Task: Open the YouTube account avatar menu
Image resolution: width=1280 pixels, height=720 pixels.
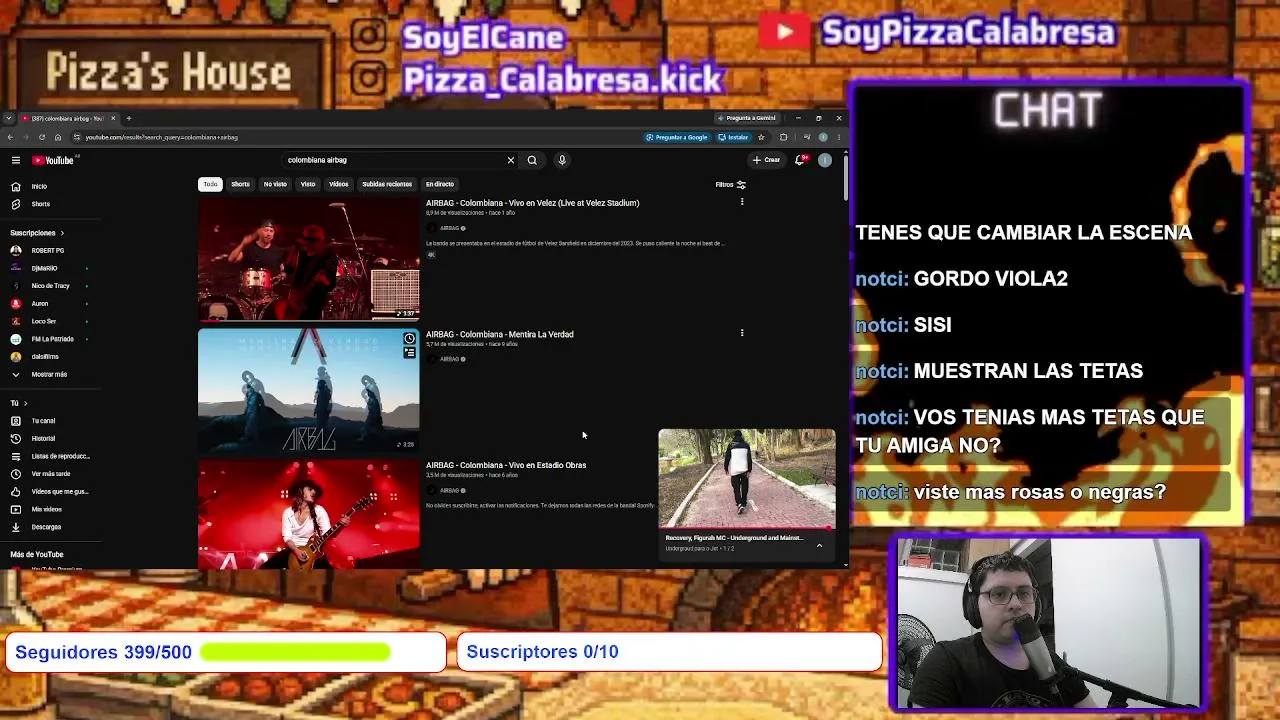Action: click(x=825, y=160)
